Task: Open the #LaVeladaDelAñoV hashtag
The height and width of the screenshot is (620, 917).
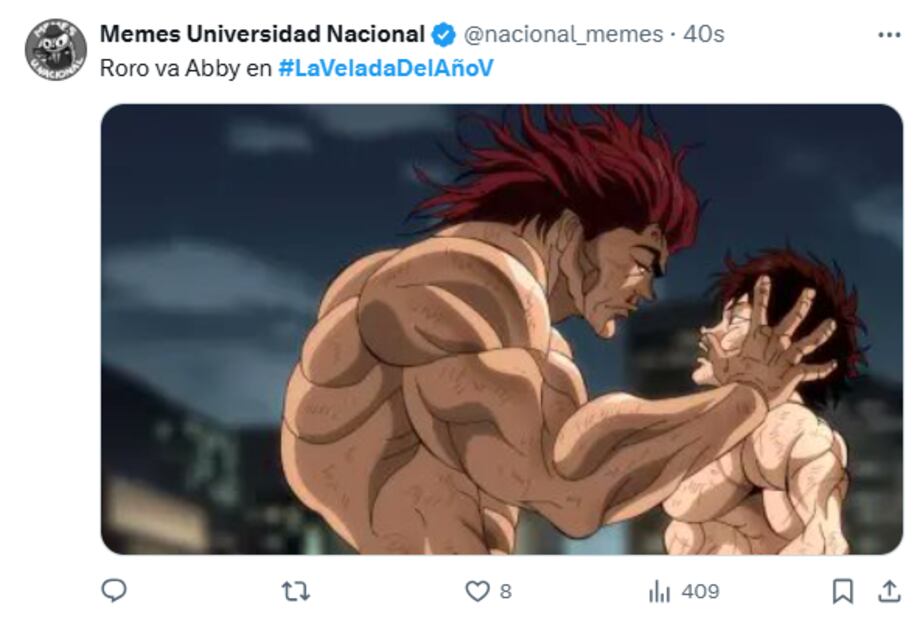Action: click(386, 68)
